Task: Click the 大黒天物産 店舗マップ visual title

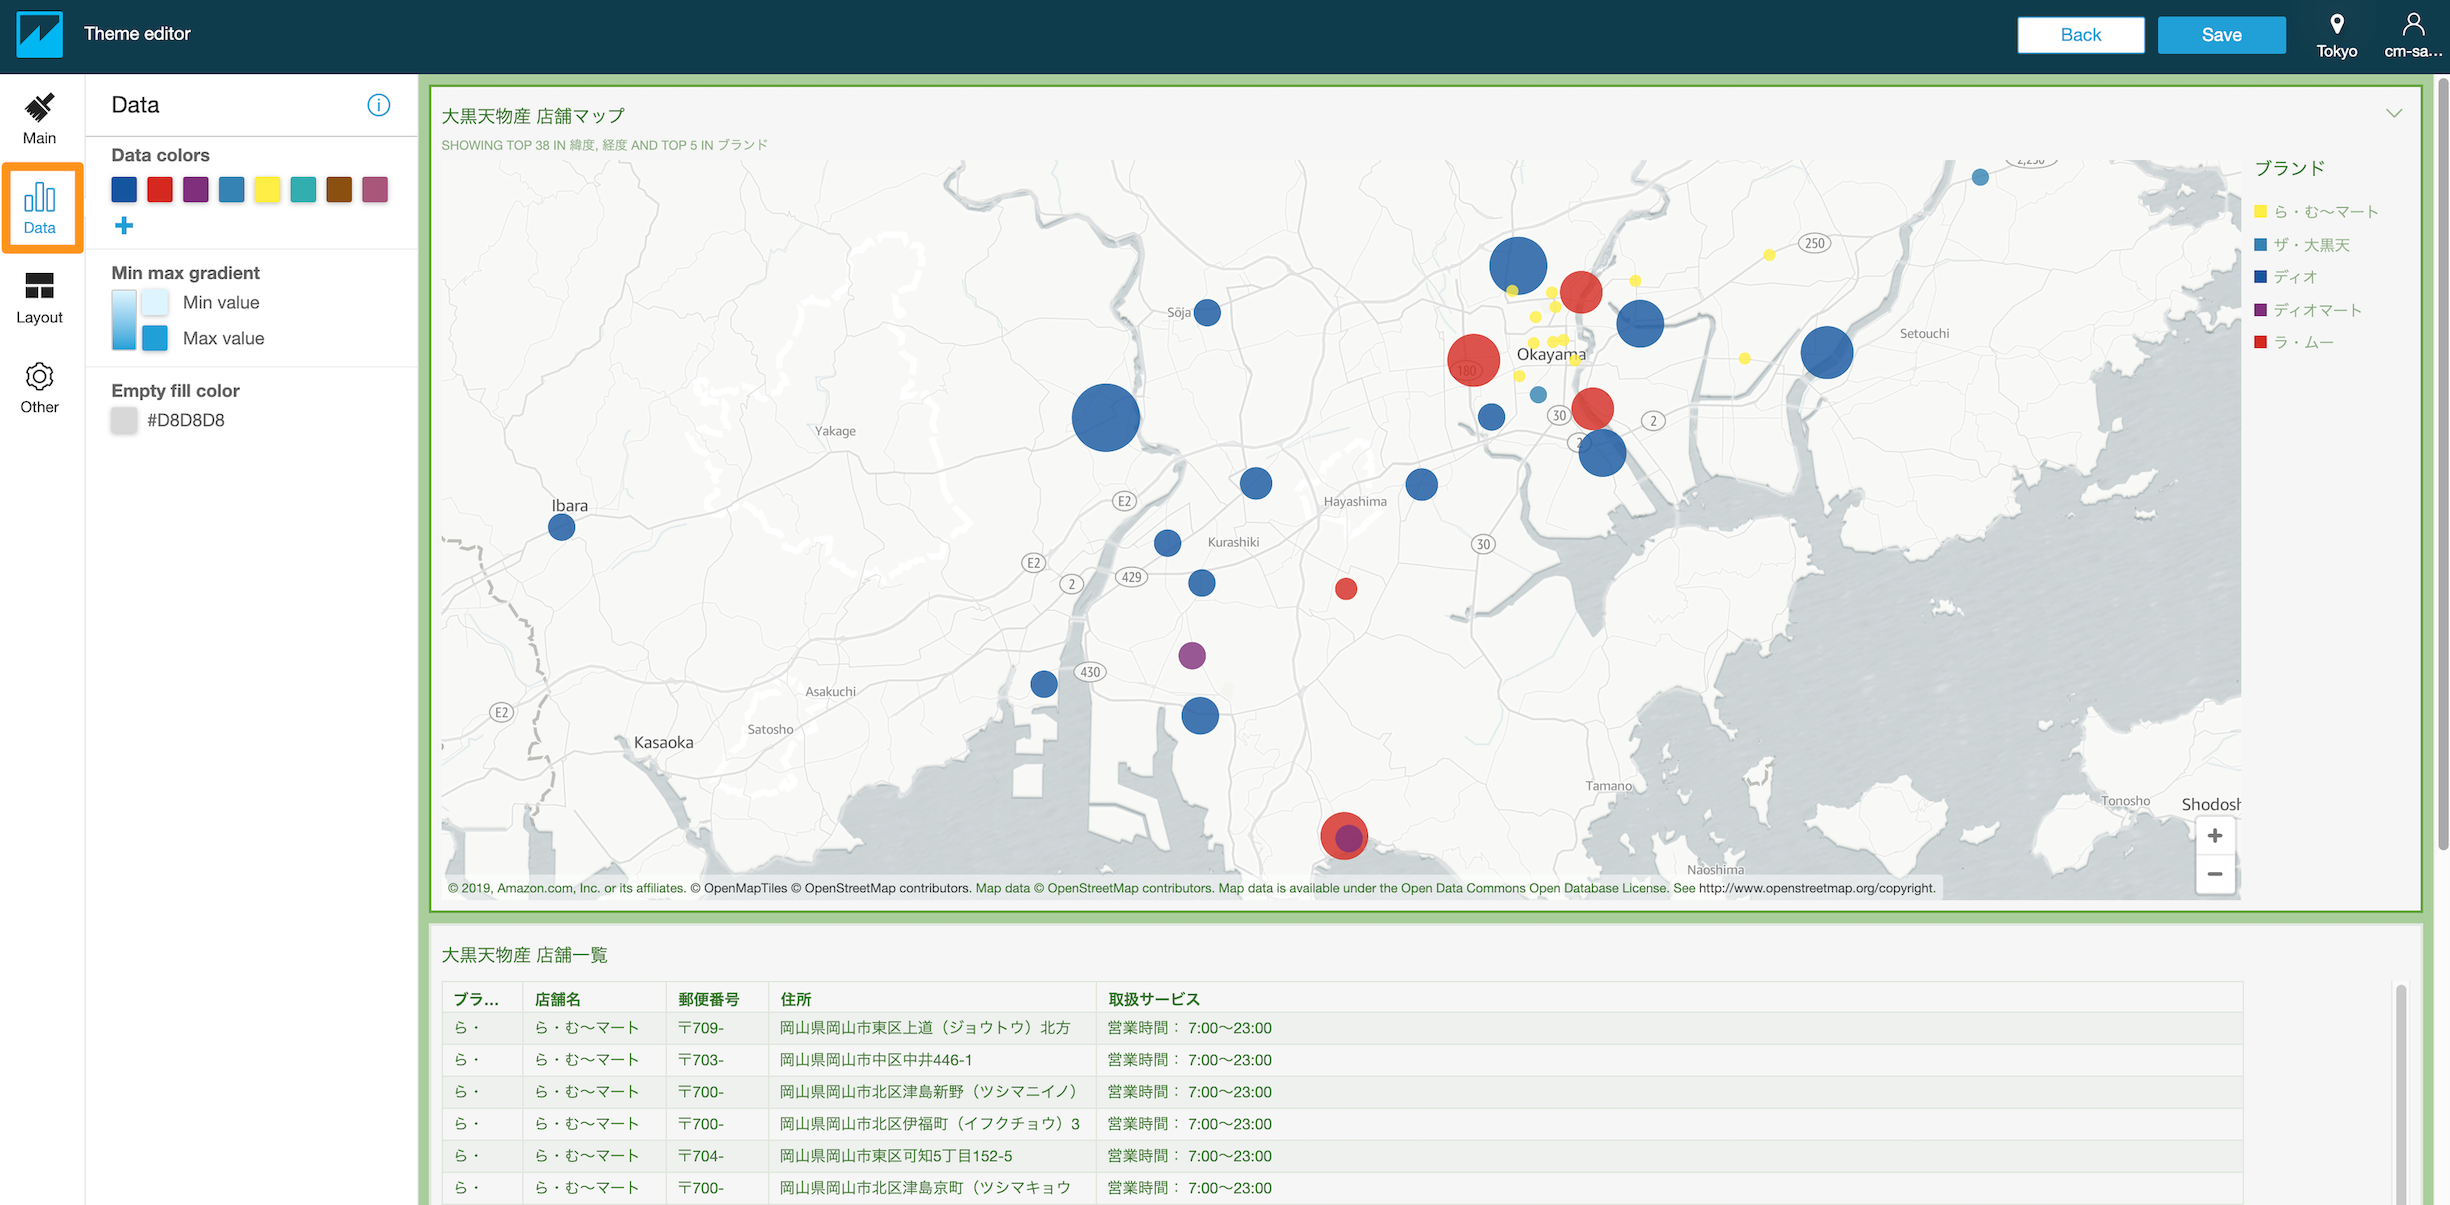Action: (533, 116)
